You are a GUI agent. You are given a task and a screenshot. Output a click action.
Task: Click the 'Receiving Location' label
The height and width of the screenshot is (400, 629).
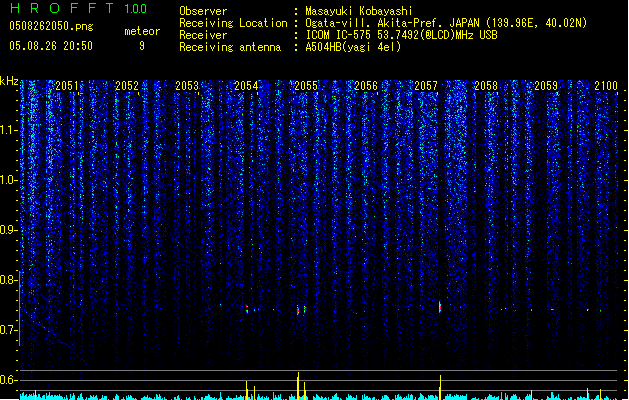point(233,23)
